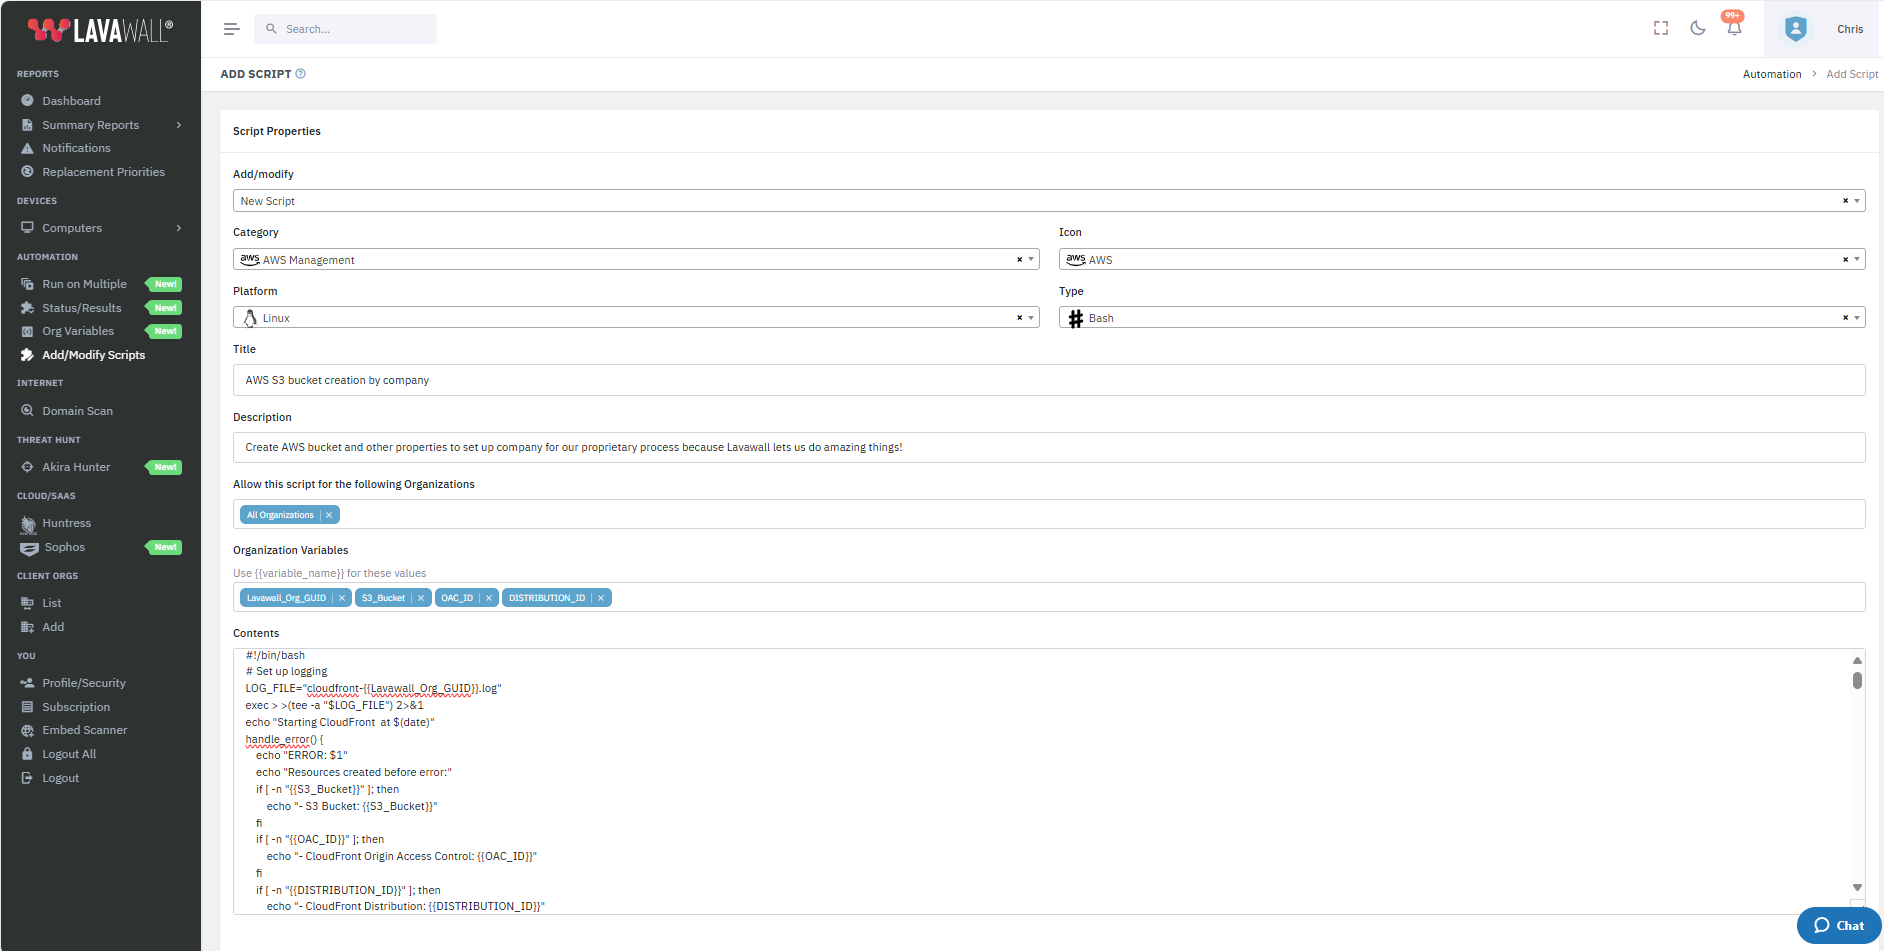1884x951 pixels.
Task: Open the Embed Scanner page
Action: tap(85, 729)
